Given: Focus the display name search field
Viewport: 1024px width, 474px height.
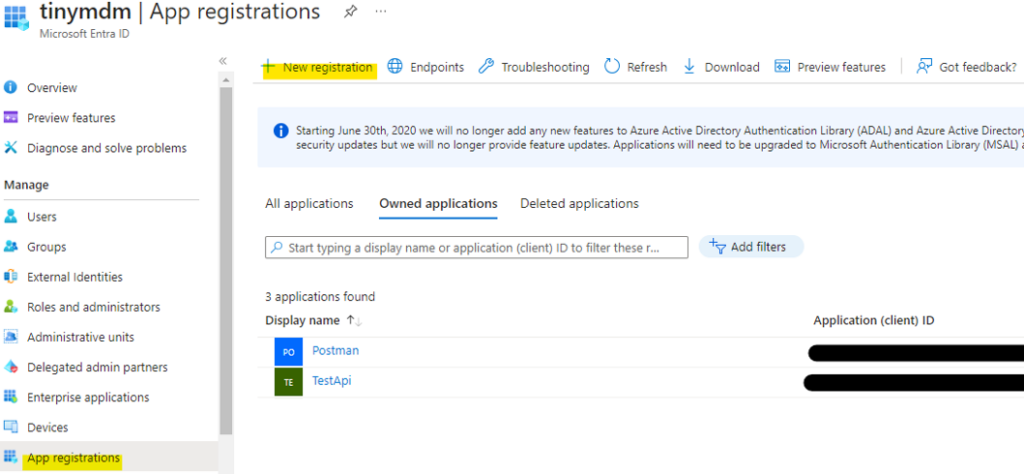Looking at the screenshot, I should pos(476,247).
